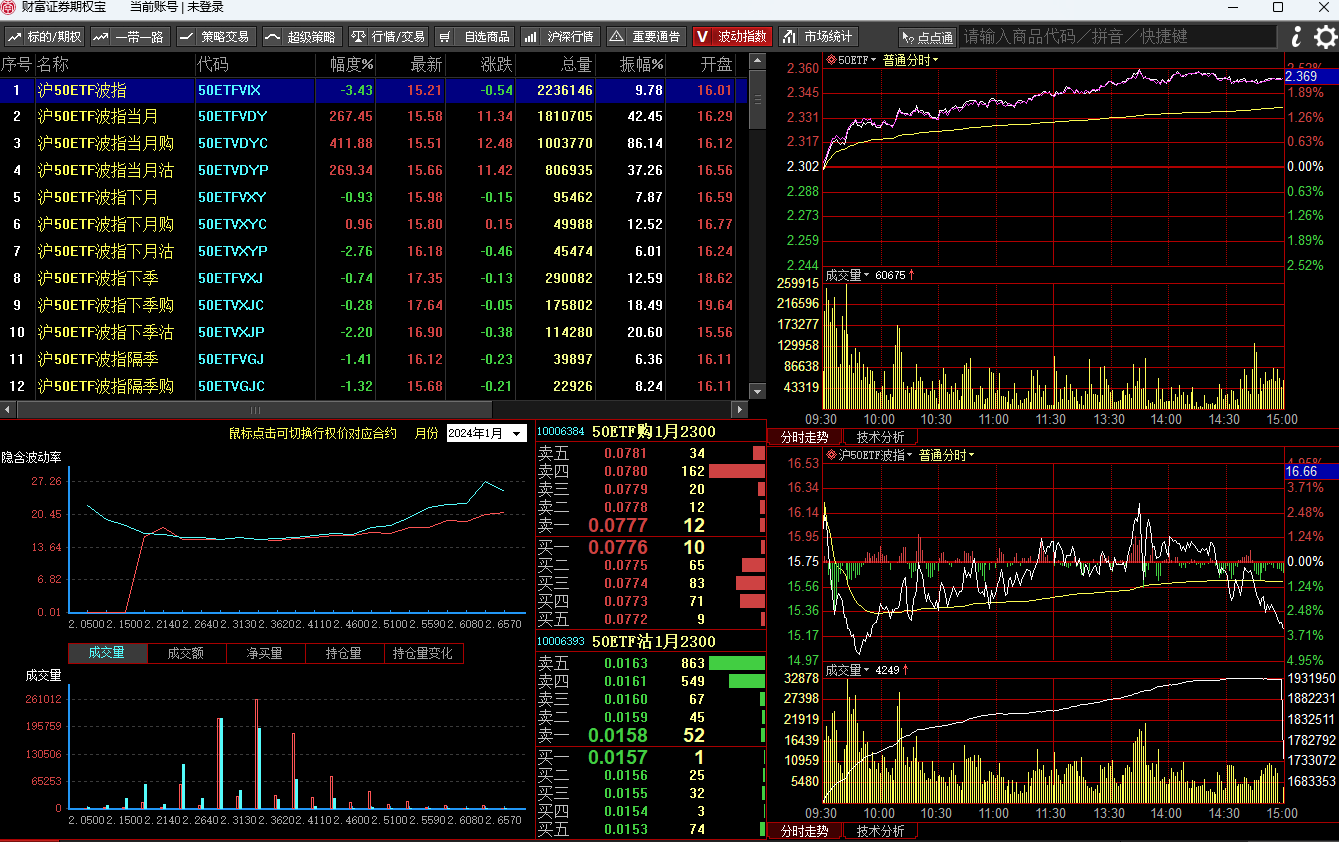1339x842 pixels.
Task: Switch the volume chart to 净买量
Action: point(265,653)
